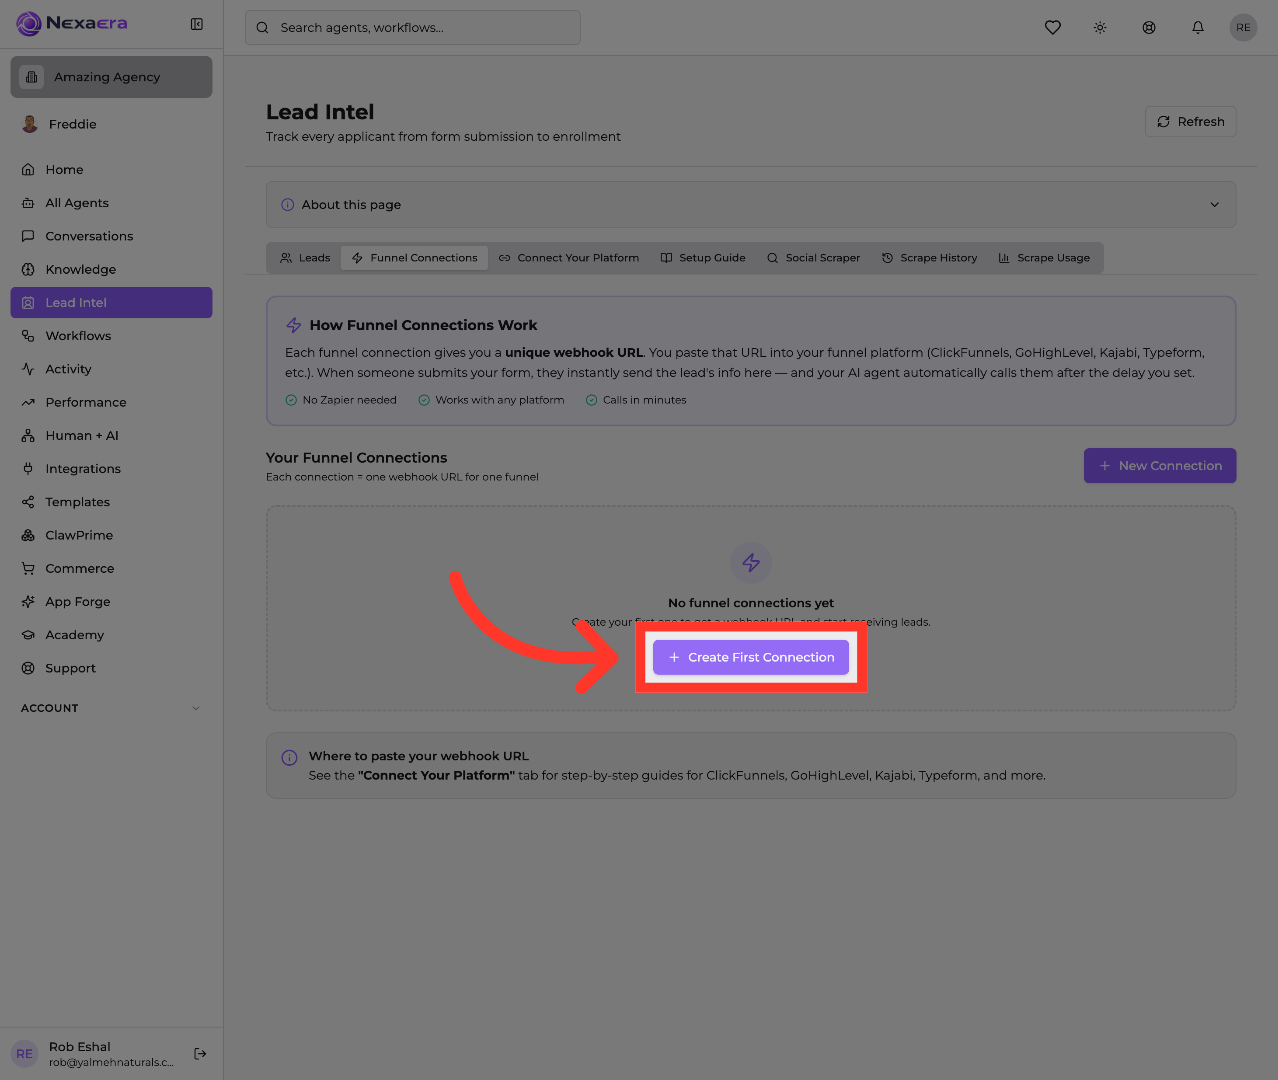The image size is (1278, 1080).
Task: Select Lead Intel in the sidebar
Action: 111,302
